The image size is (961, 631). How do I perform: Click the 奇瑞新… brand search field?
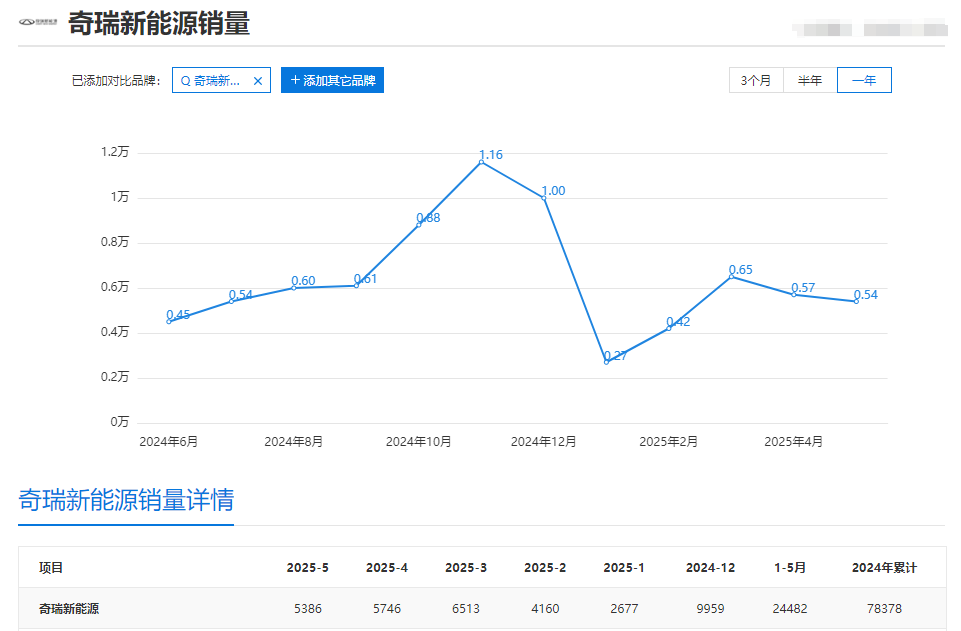221,80
